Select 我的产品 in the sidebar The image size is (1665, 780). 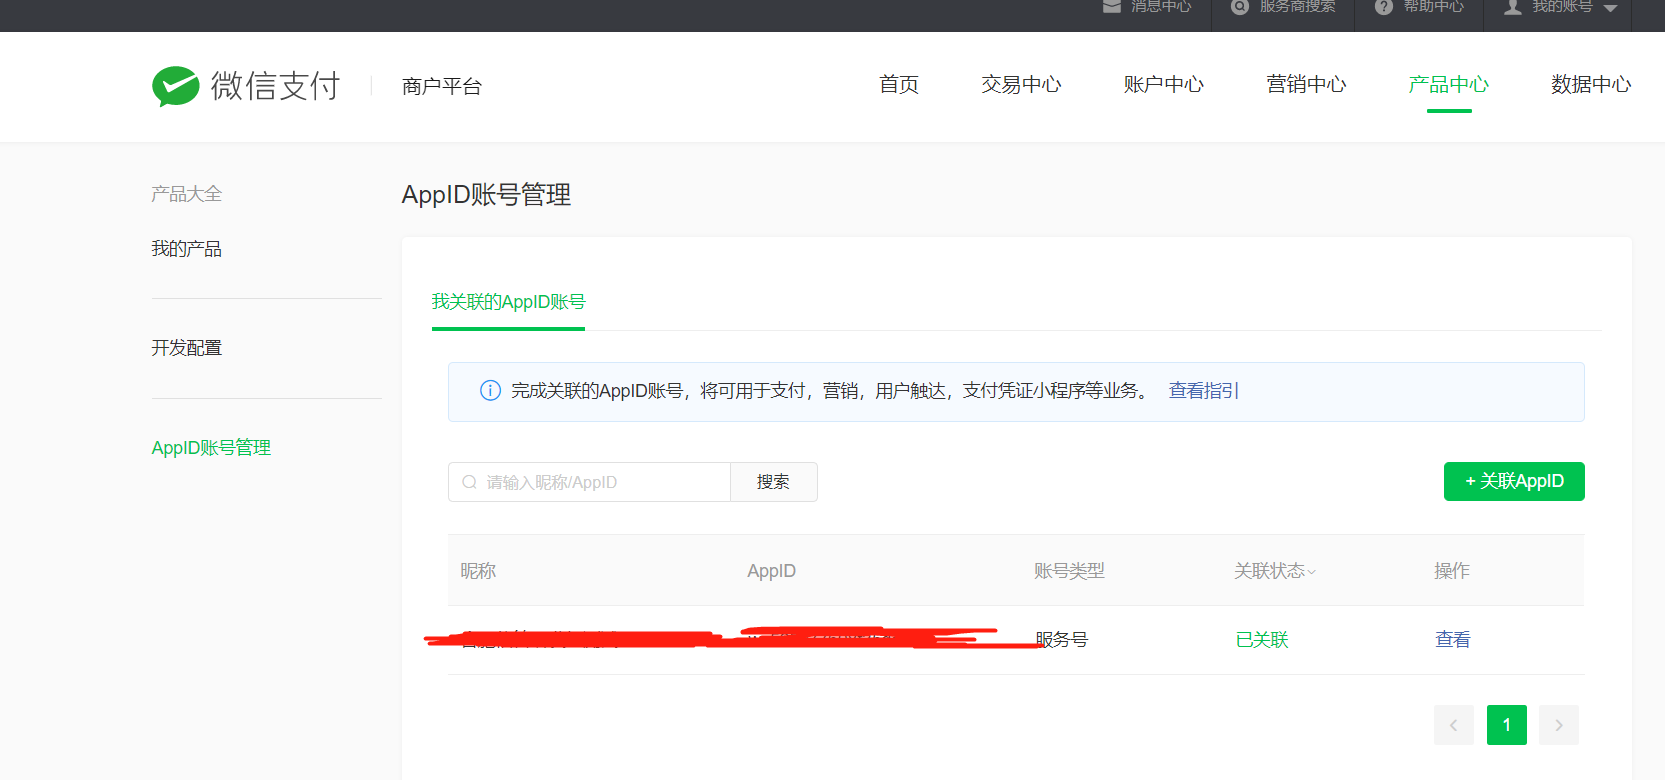187,249
